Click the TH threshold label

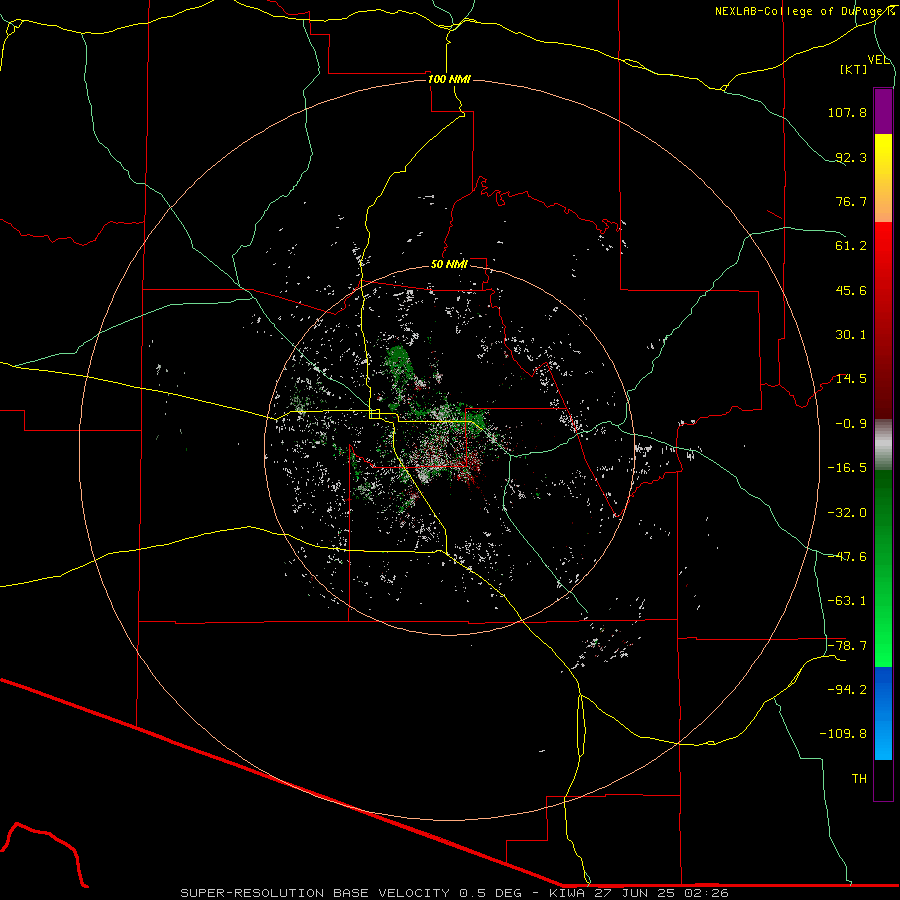[859, 779]
